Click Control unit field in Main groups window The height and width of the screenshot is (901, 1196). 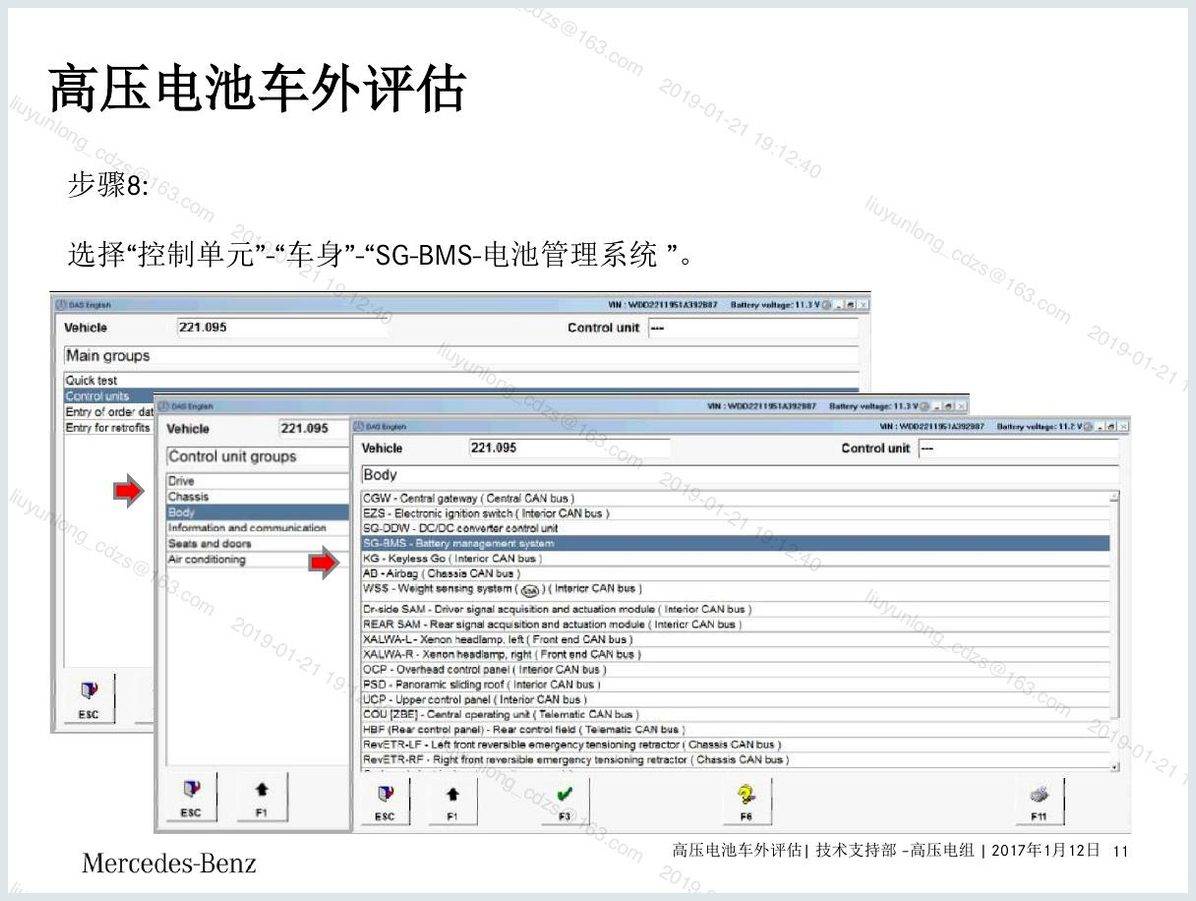click(x=754, y=328)
